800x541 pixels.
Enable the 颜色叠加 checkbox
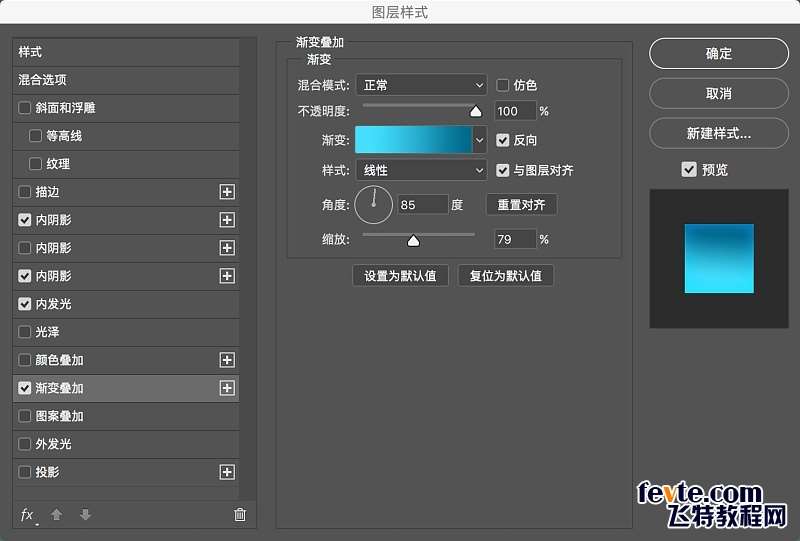tap(24, 360)
